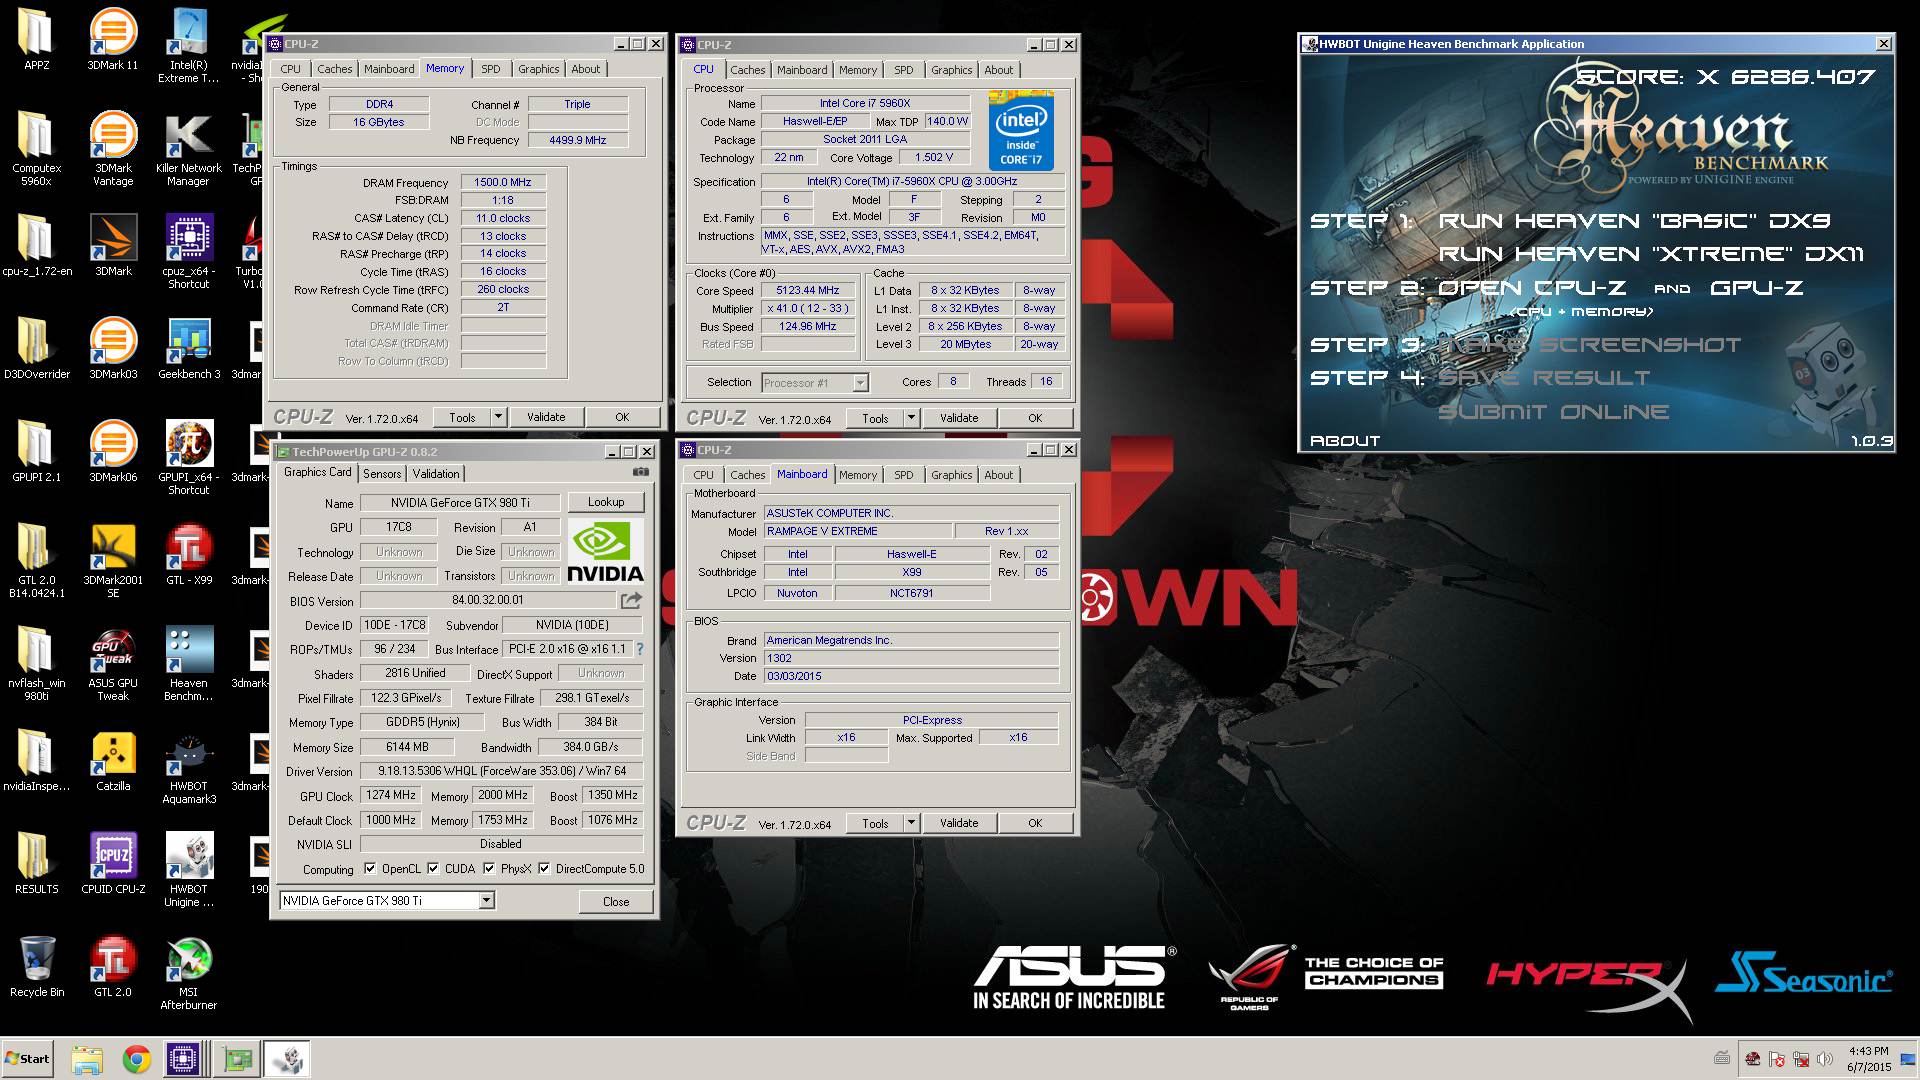Launch CPUID CPU-Z desktop icon

[x=113, y=862]
